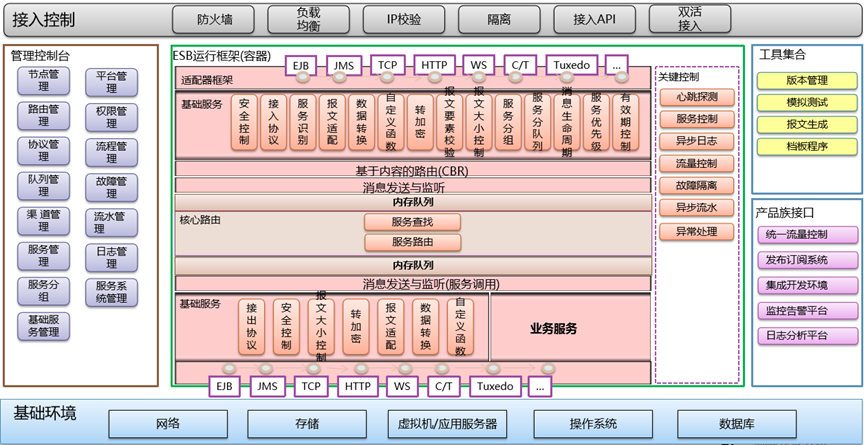The image size is (864, 445).
Task: Open the 路由管理 box
Action: [44, 115]
